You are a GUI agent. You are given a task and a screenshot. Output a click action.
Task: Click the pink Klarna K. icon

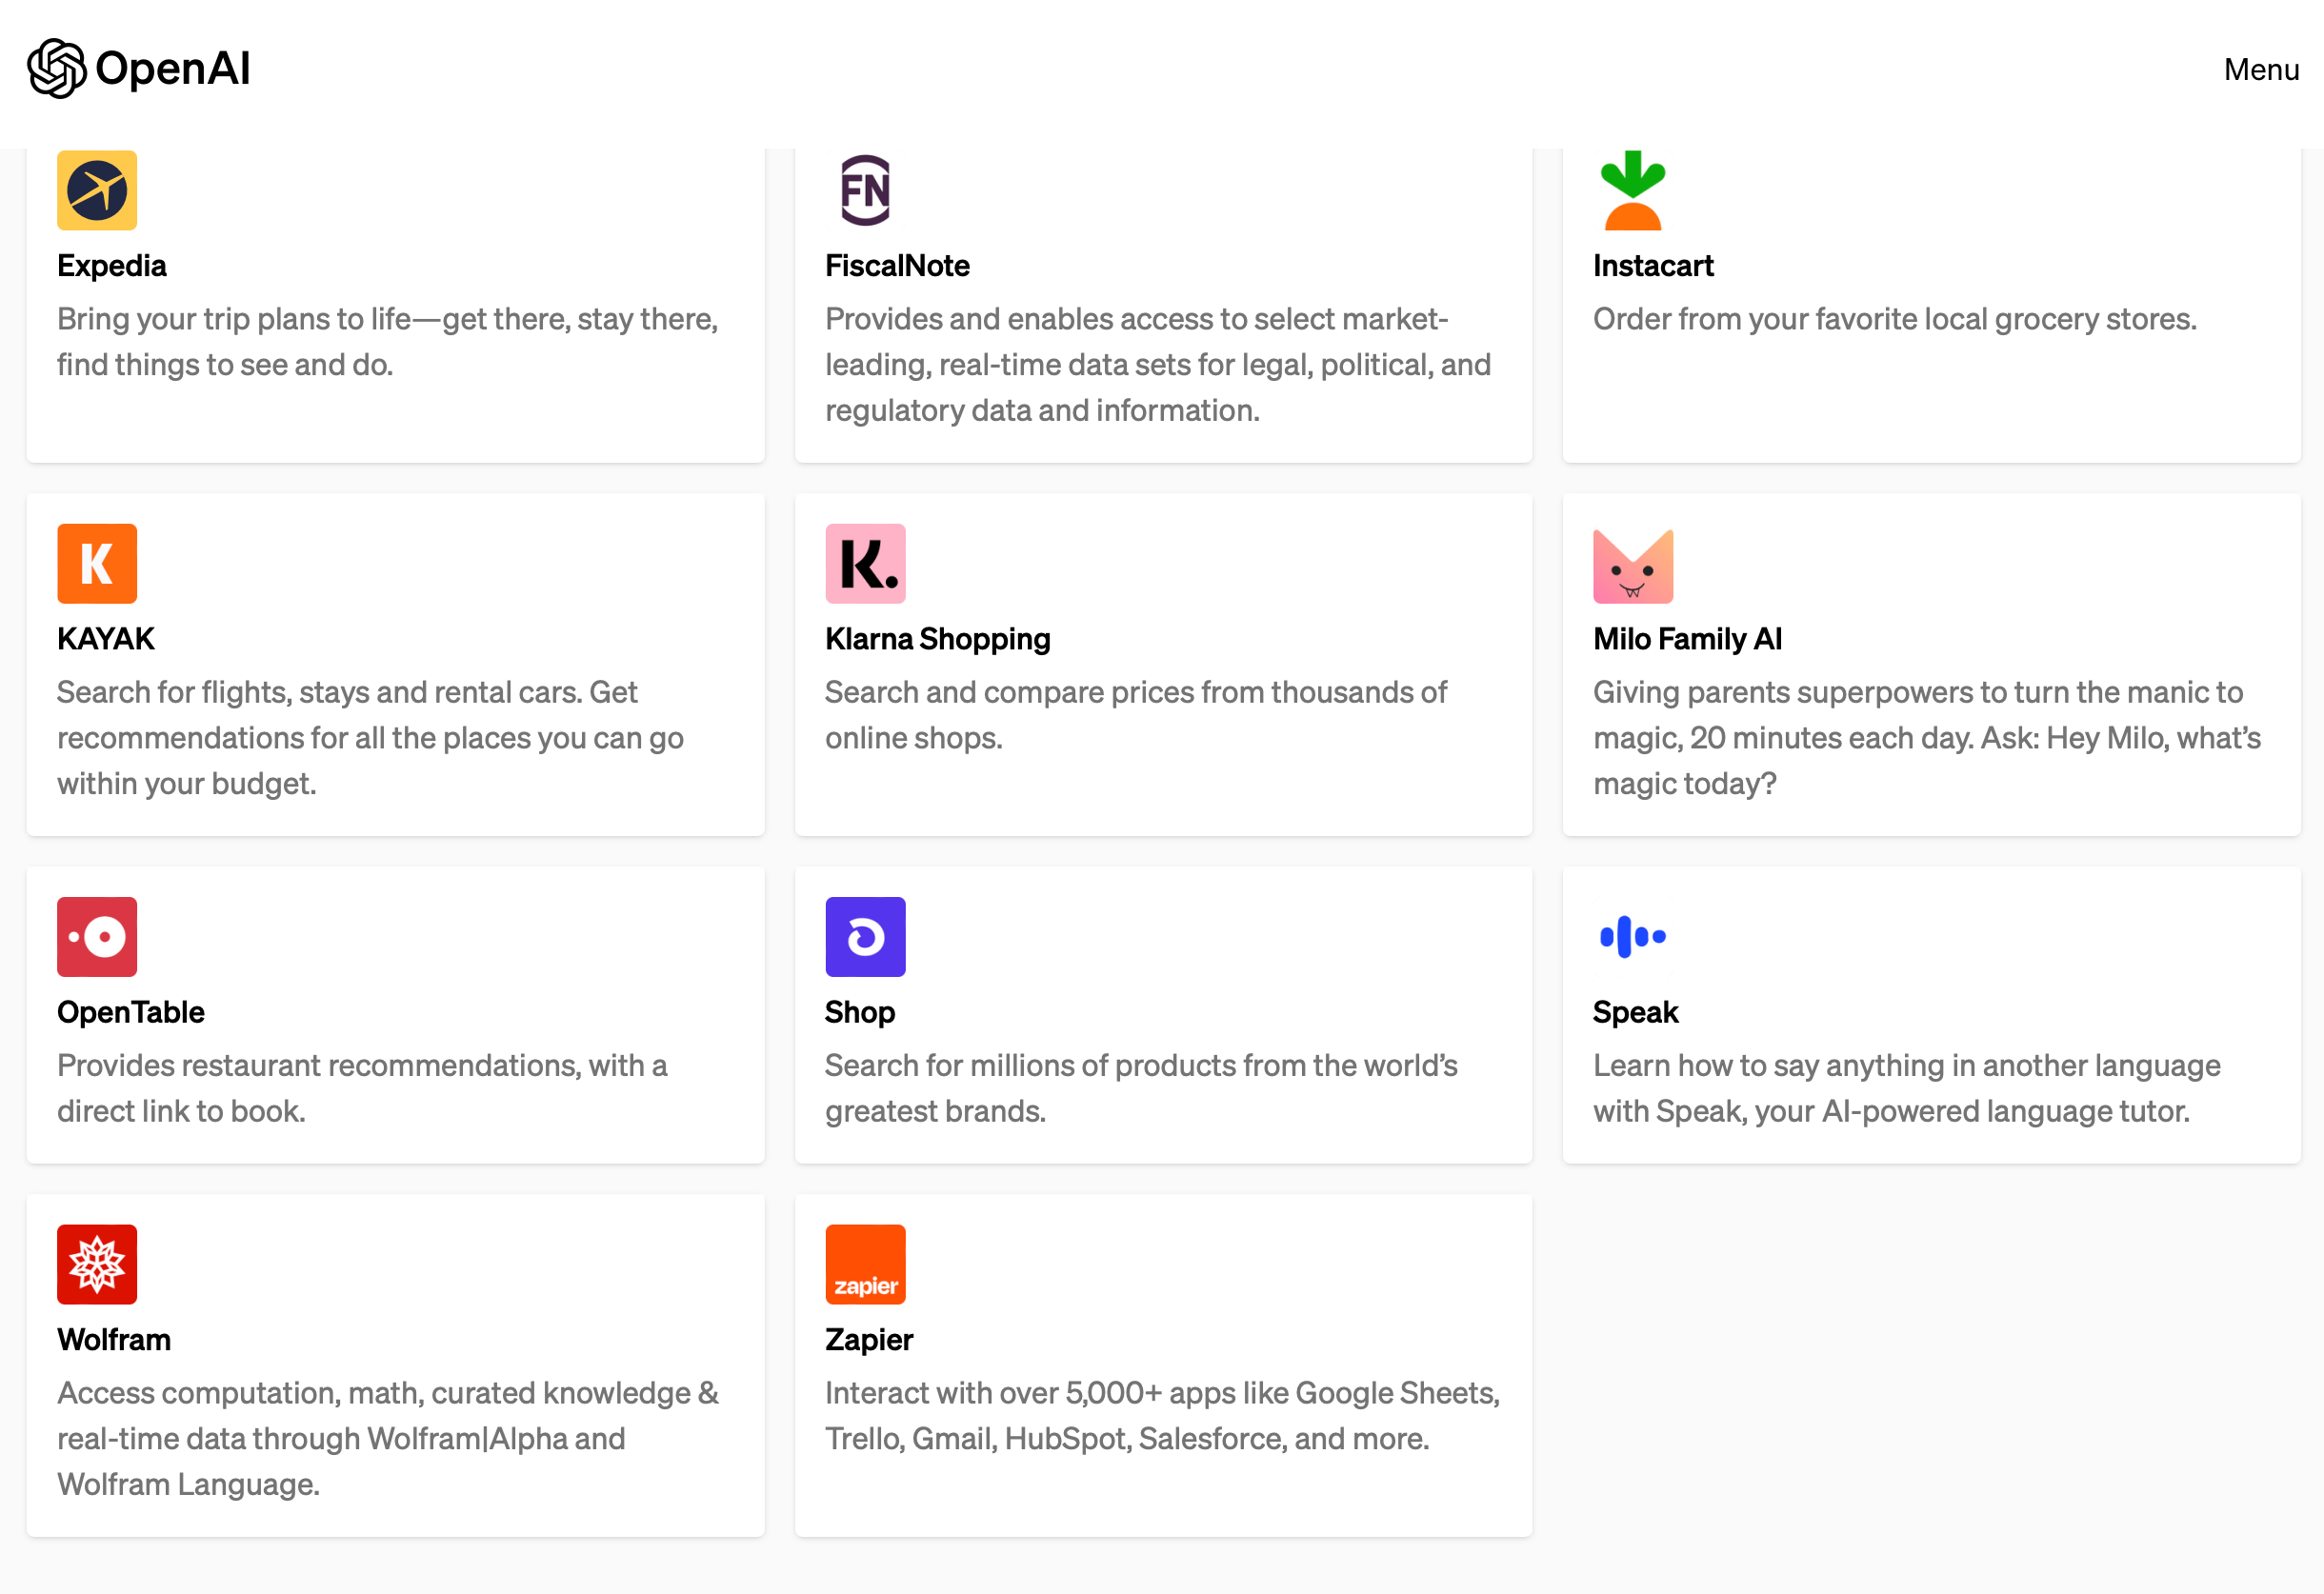click(x=865, y=563)
